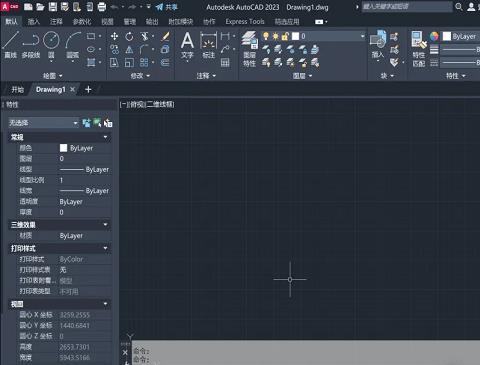480x365 pixels.
Task: Toggle PICKADD button in properties palette
Action: 86,123
